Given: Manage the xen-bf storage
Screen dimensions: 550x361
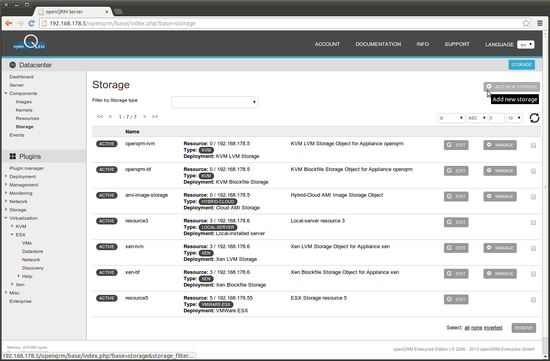Looking at the screenshot, I should point(500,274).
